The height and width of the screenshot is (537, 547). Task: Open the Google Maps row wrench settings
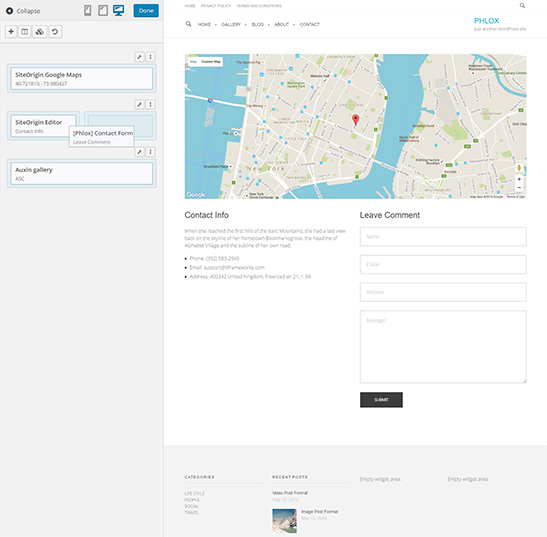tap(140, 57)
